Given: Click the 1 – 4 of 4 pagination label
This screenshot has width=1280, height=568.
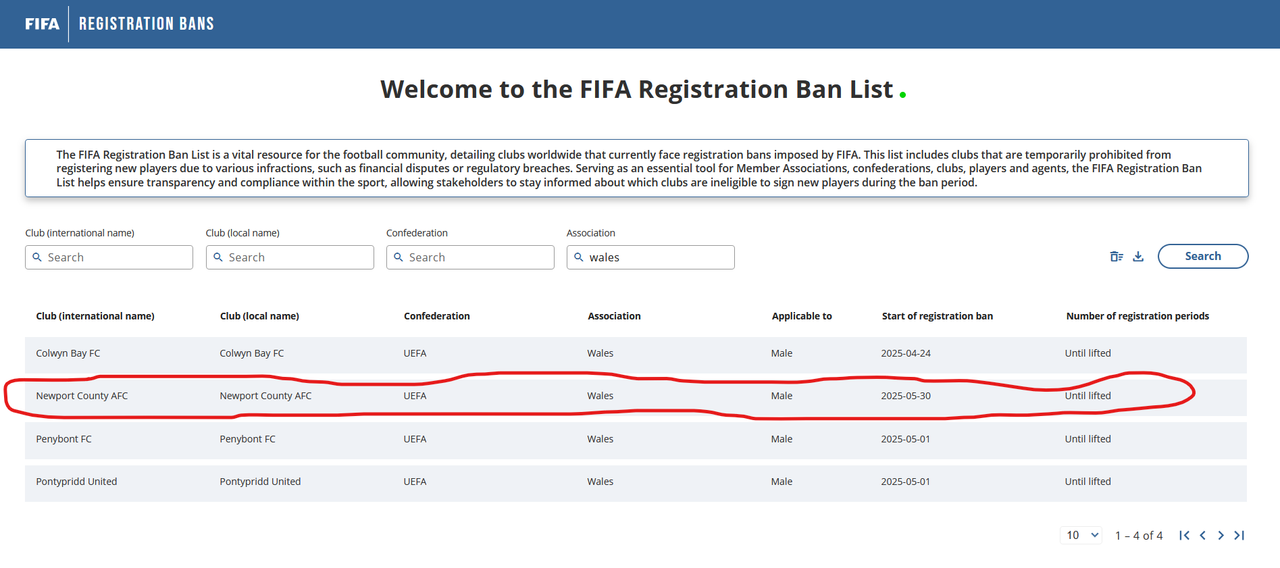Looking at the screenshot, I should (x=1139, y=536).
